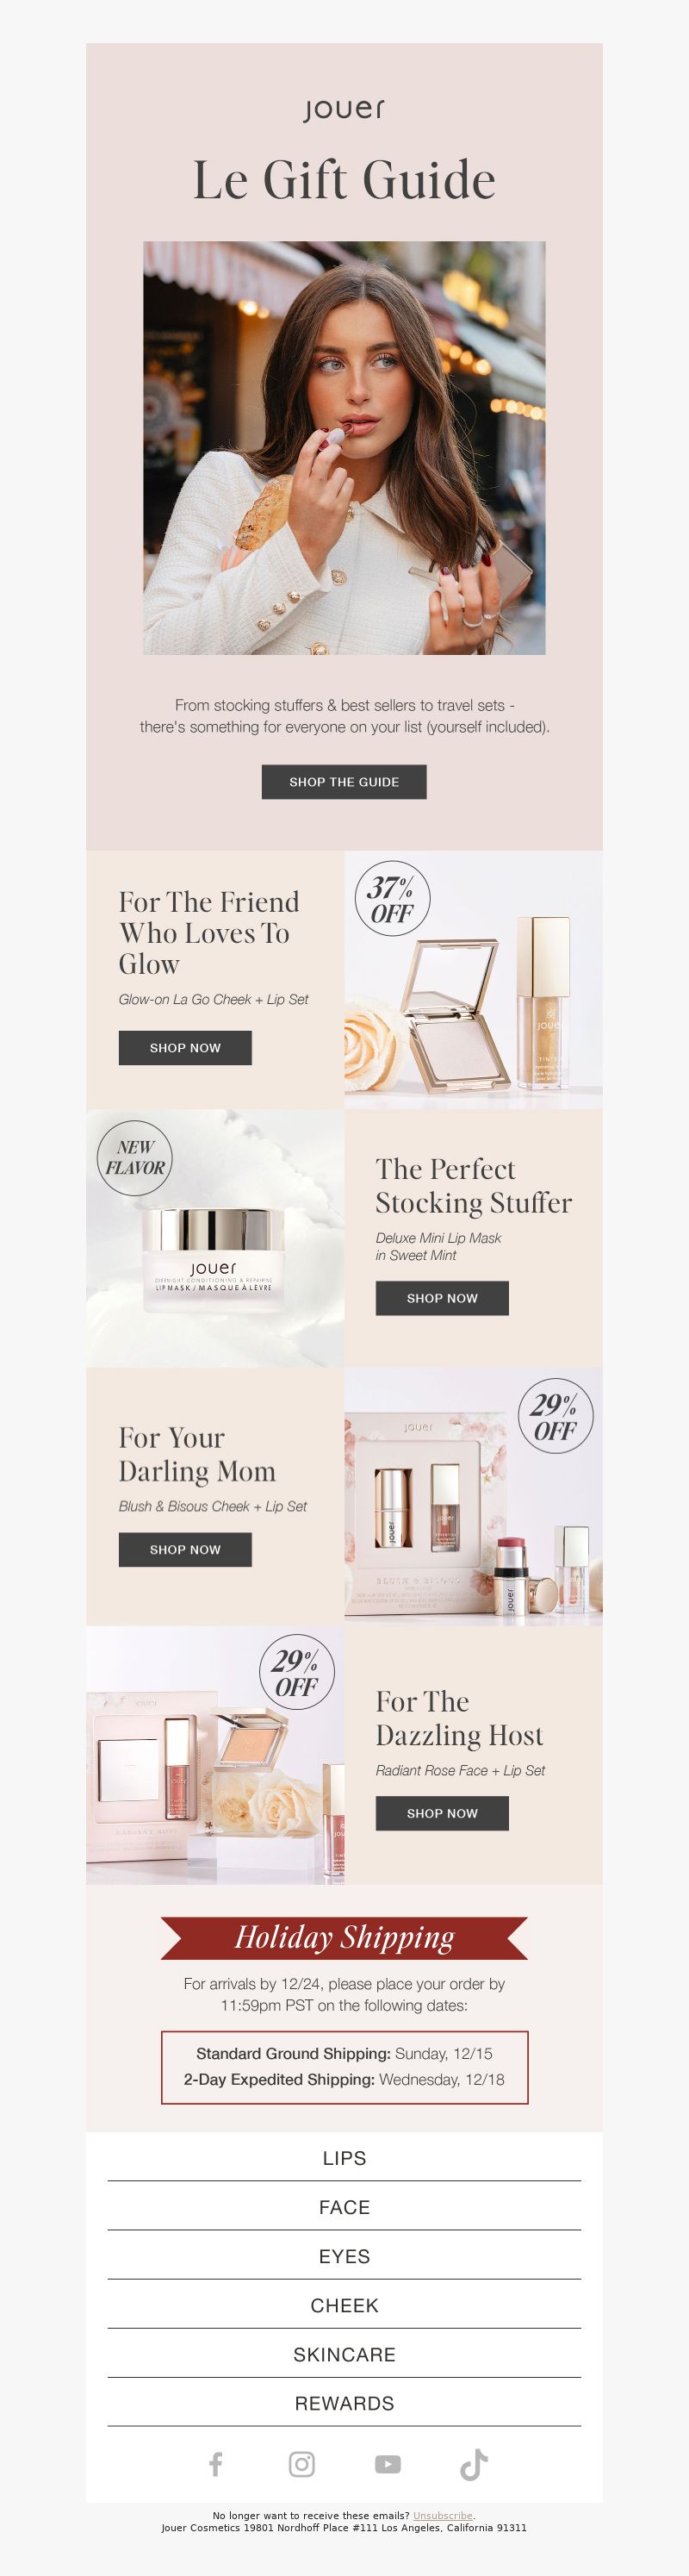
Task: Shop the Glow-on La Go set
Action: [185, 1048]
